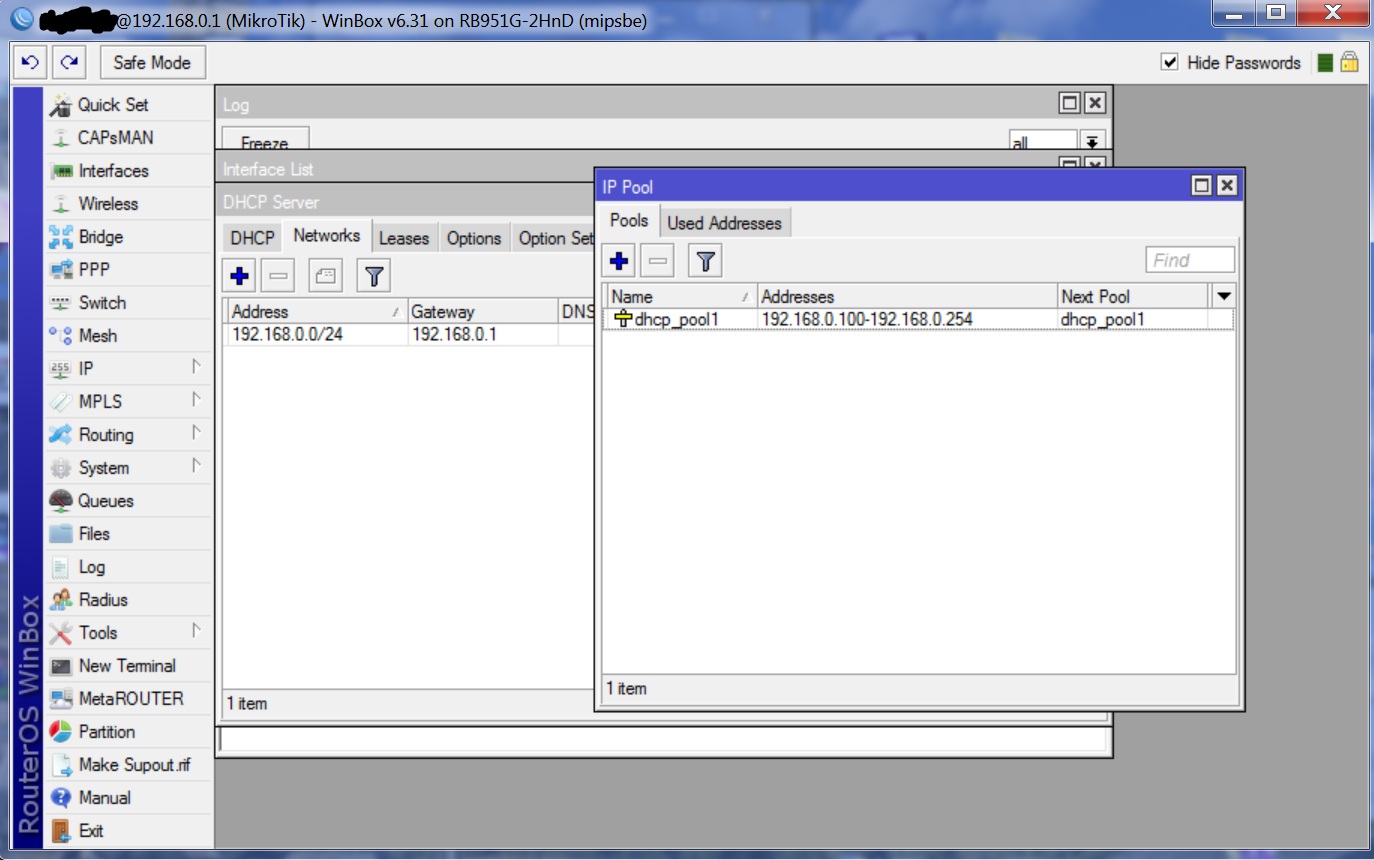This screenshot has width=1374, height=860.
Task: Click the DHCP Server window title bar
Action: click(405, 202)
